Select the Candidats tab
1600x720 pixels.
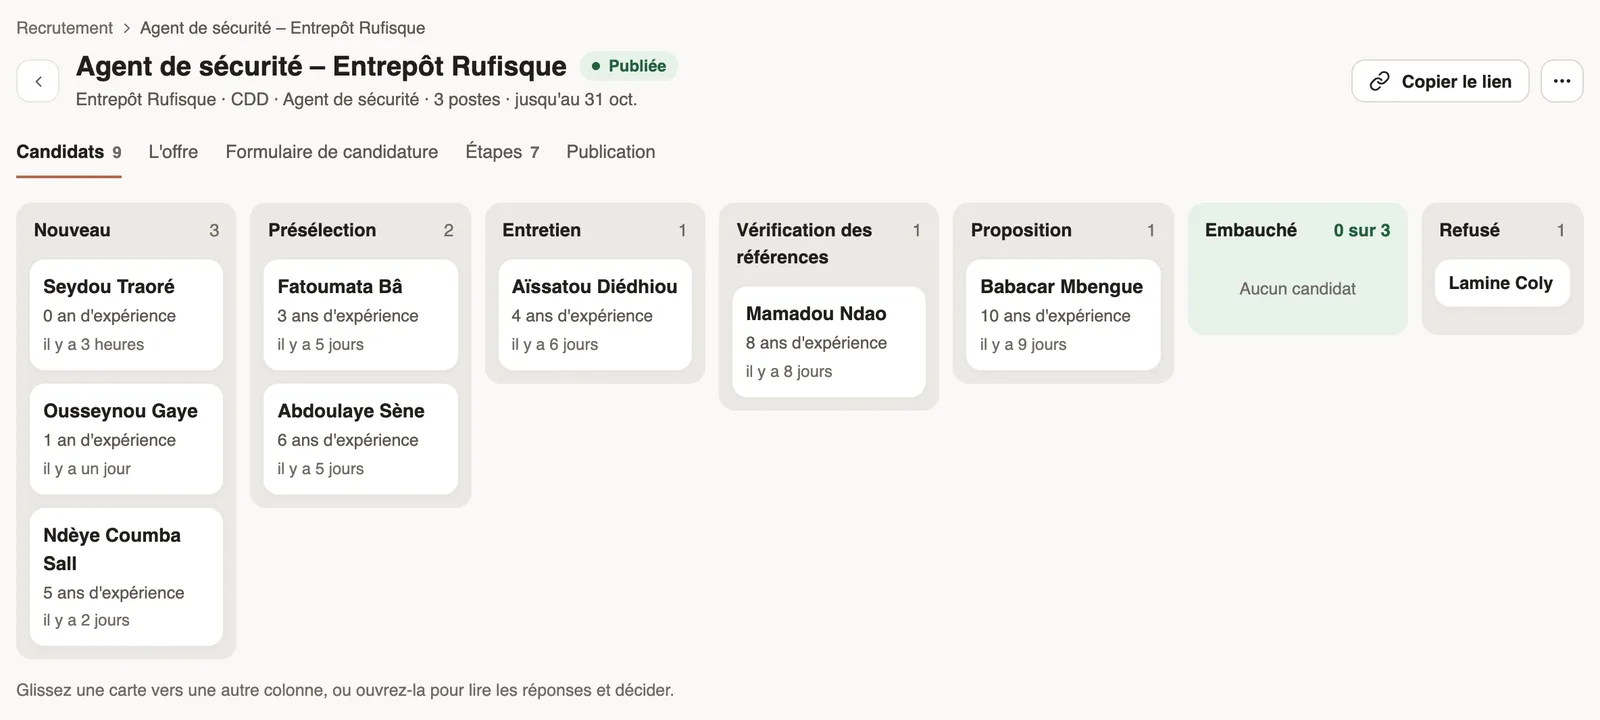pos(69,152)
